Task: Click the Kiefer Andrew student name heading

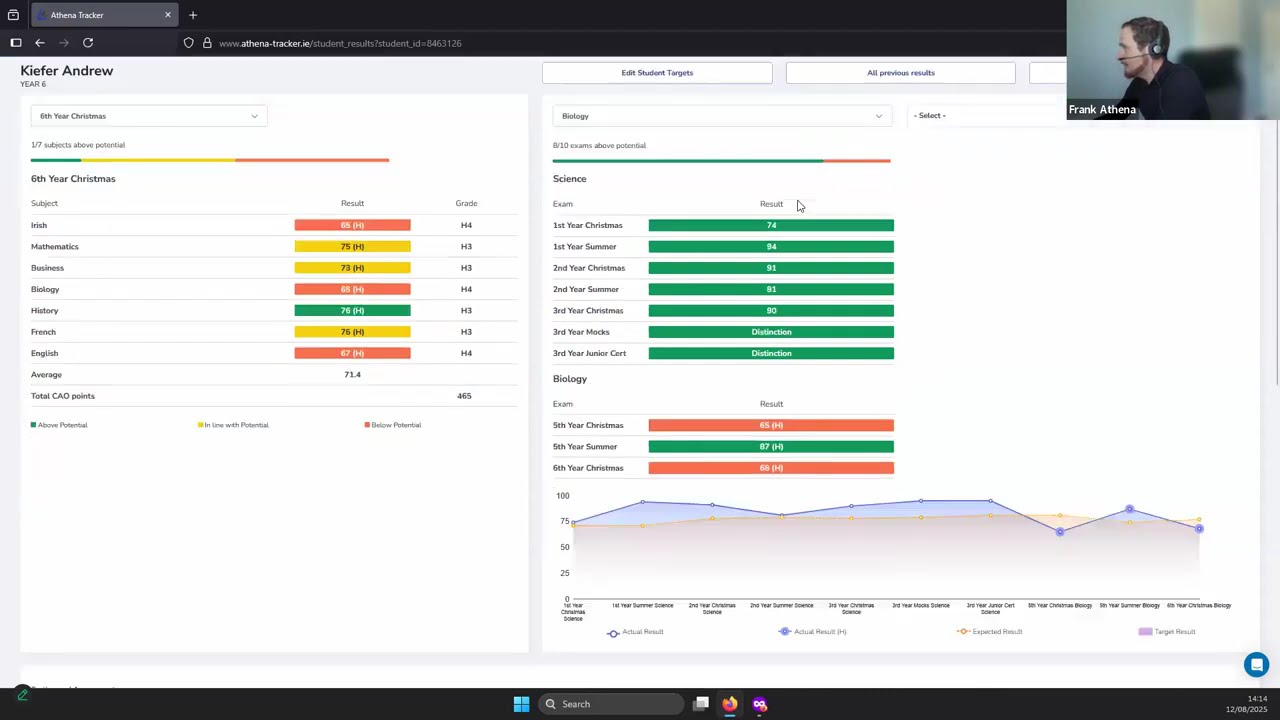Action: (x=67, y=71)
